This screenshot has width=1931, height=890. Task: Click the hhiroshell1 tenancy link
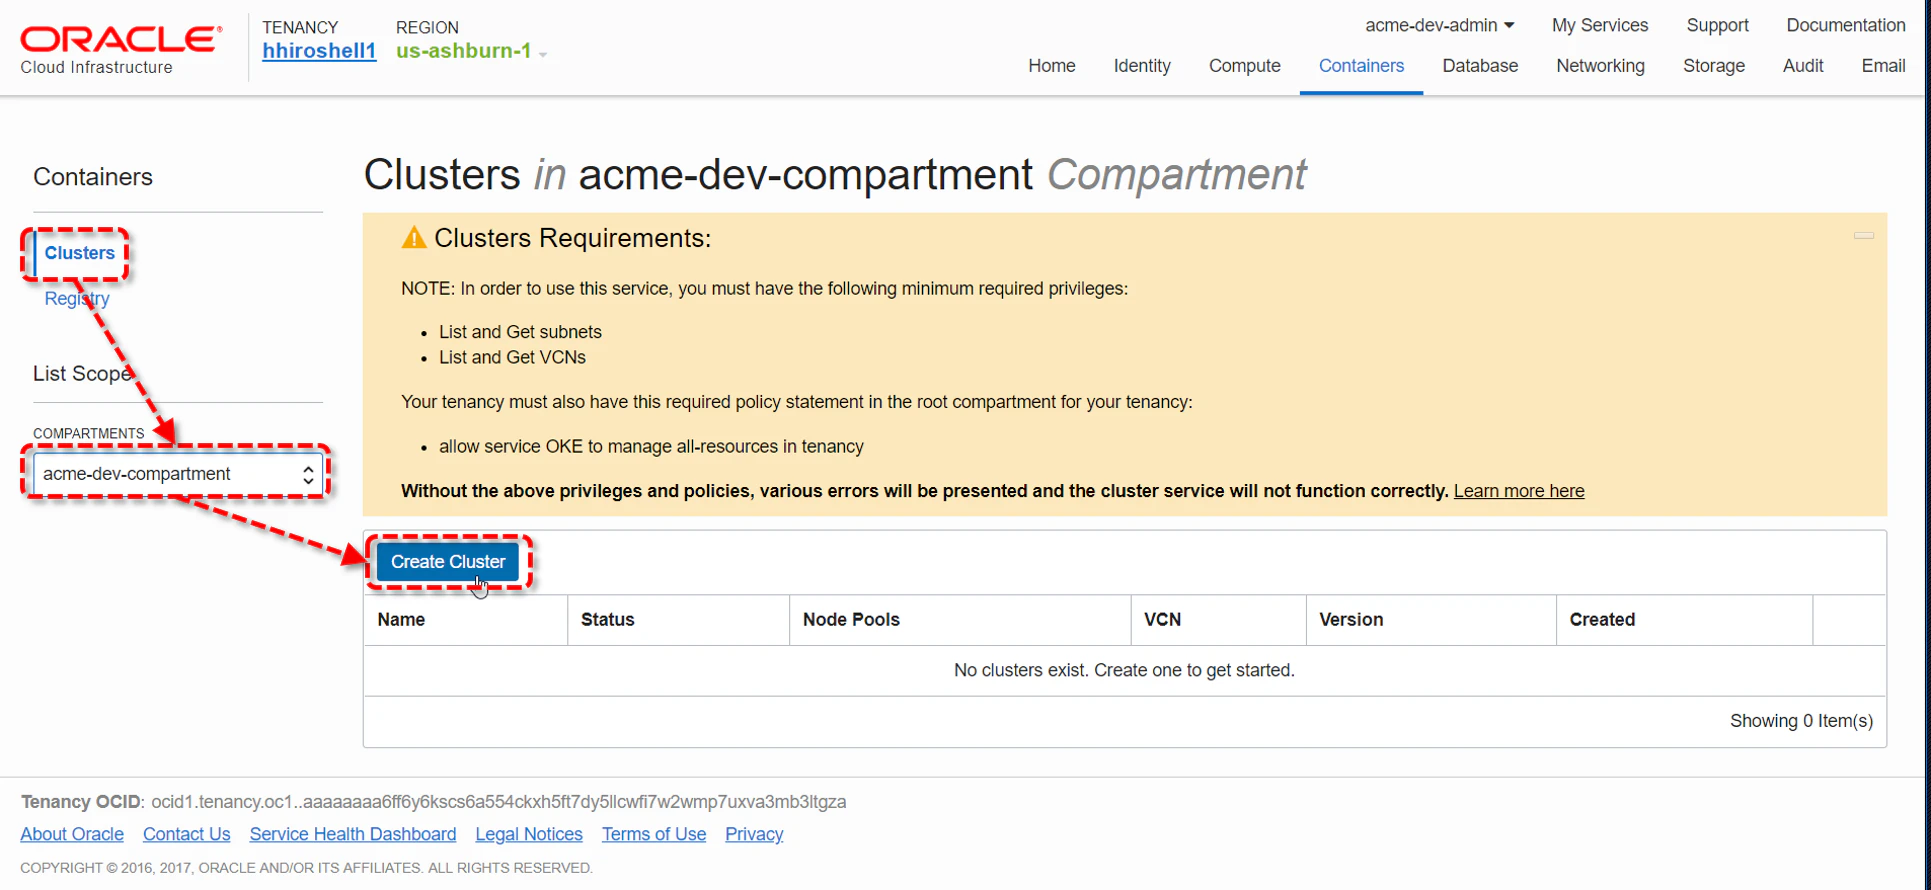point(319,51)
